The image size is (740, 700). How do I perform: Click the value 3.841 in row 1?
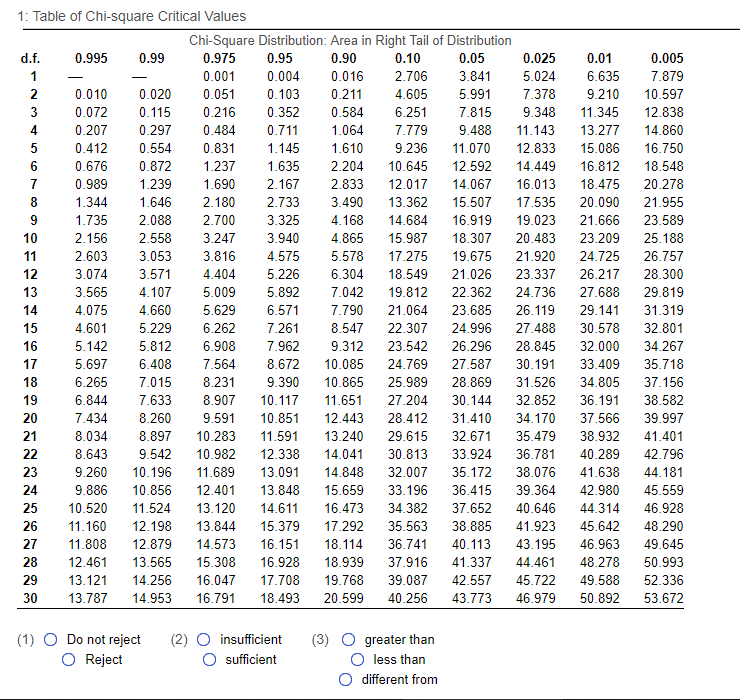475,76
